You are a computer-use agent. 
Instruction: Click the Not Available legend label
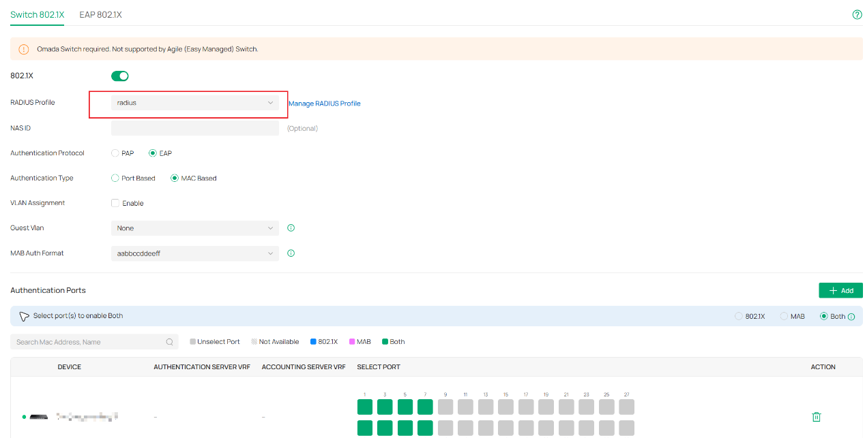(x=279, y=342)
